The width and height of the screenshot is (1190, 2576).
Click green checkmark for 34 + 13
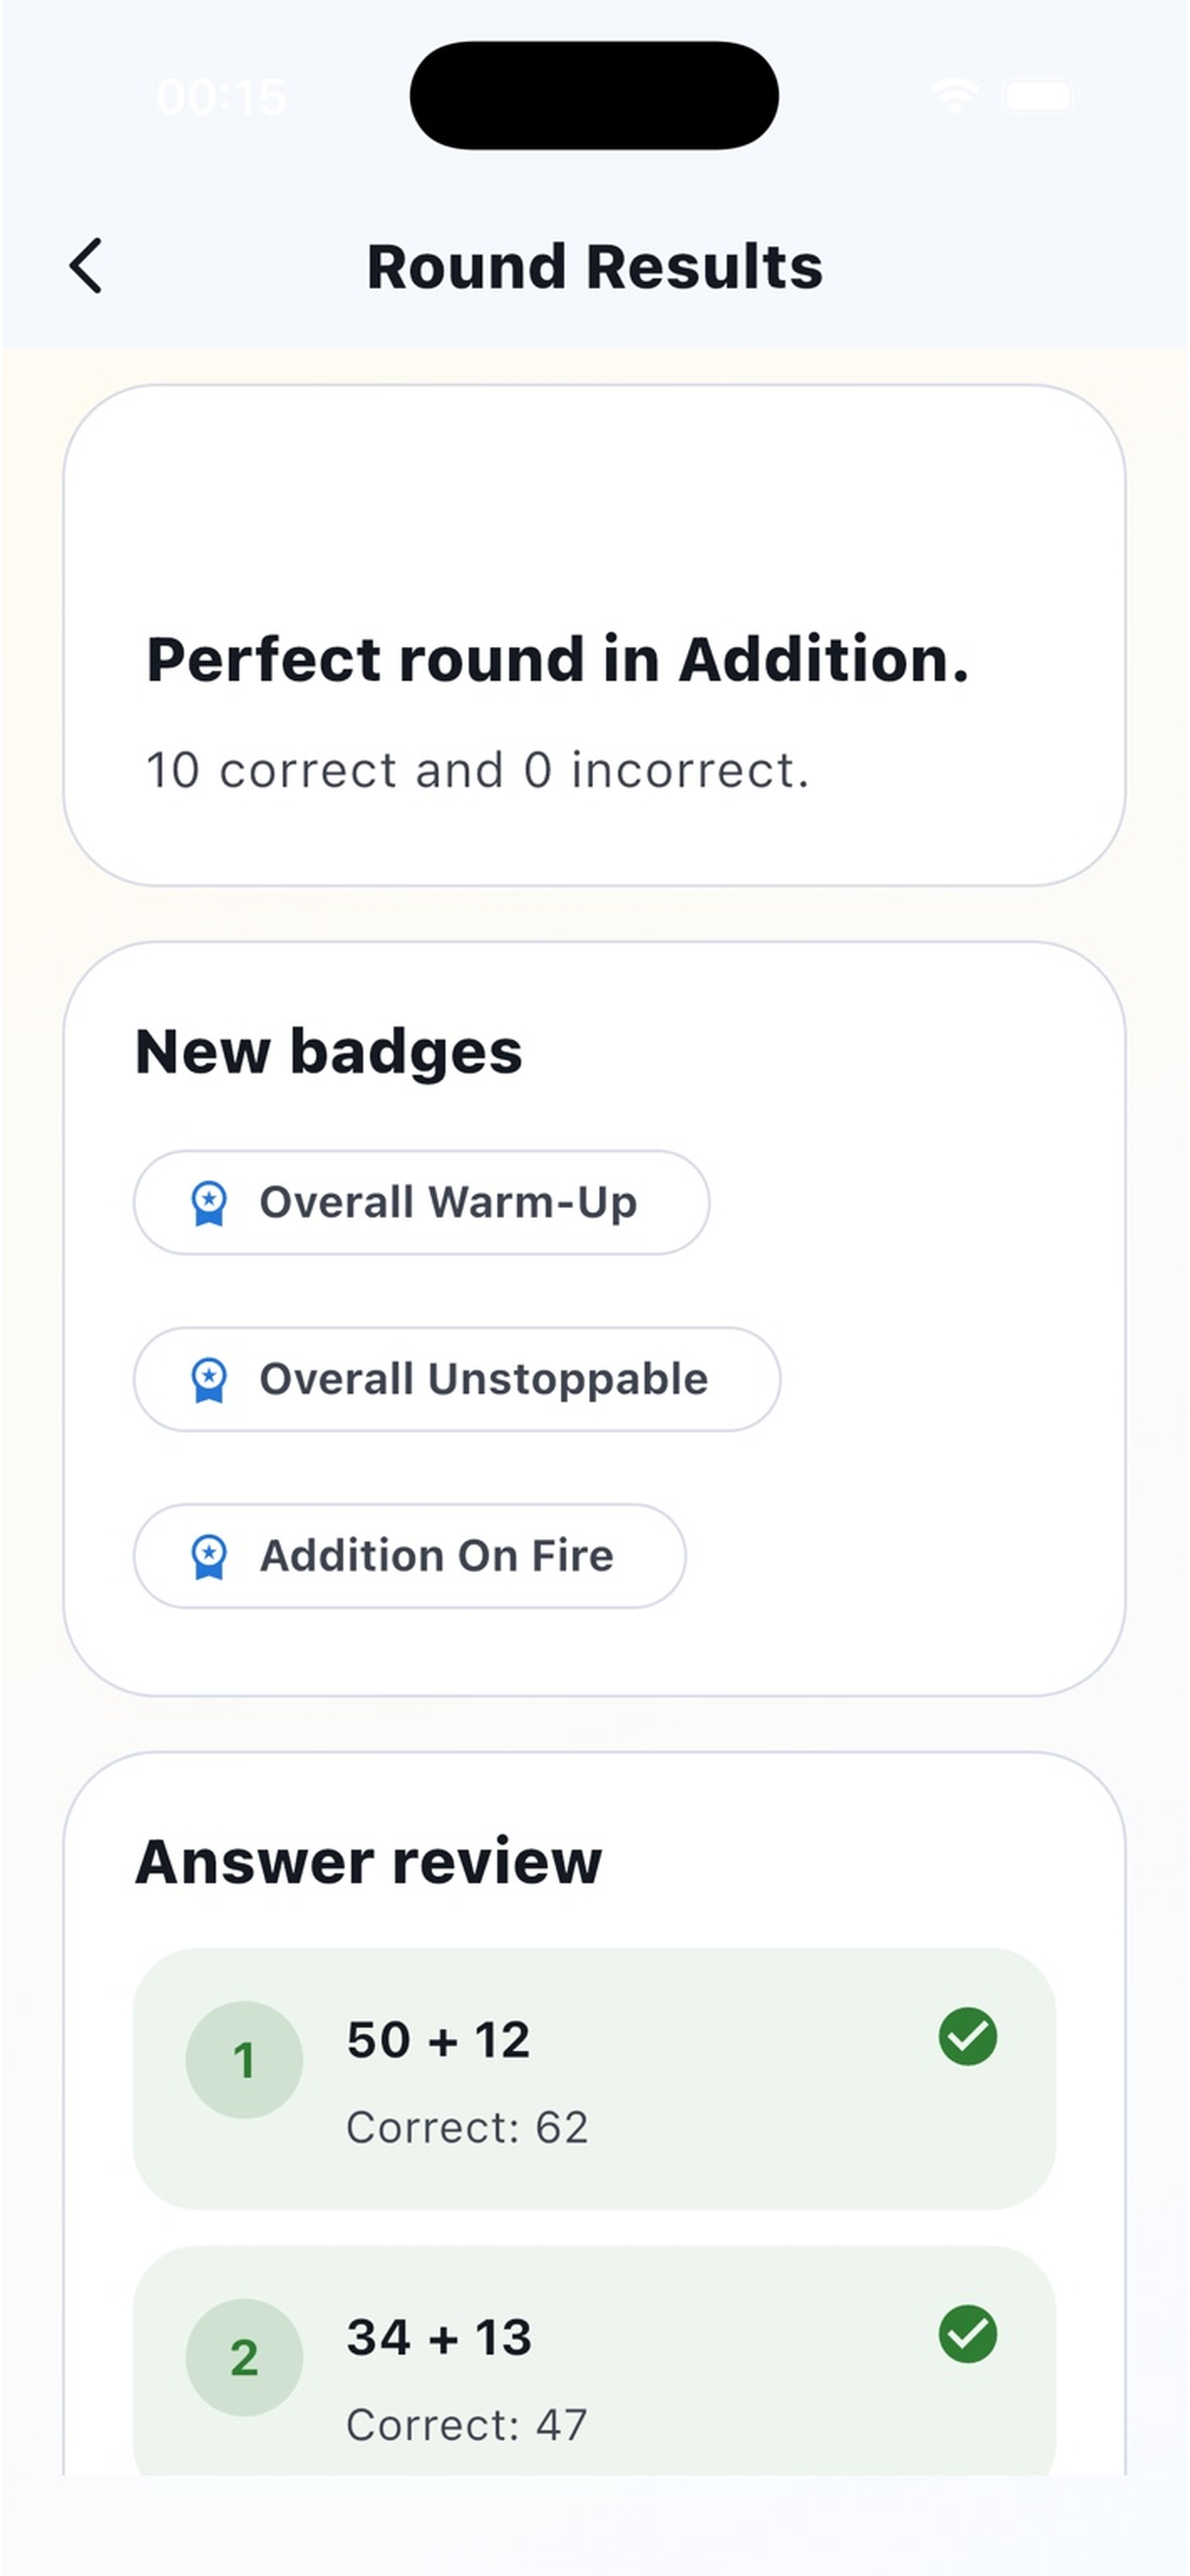tap(967, 2334)
